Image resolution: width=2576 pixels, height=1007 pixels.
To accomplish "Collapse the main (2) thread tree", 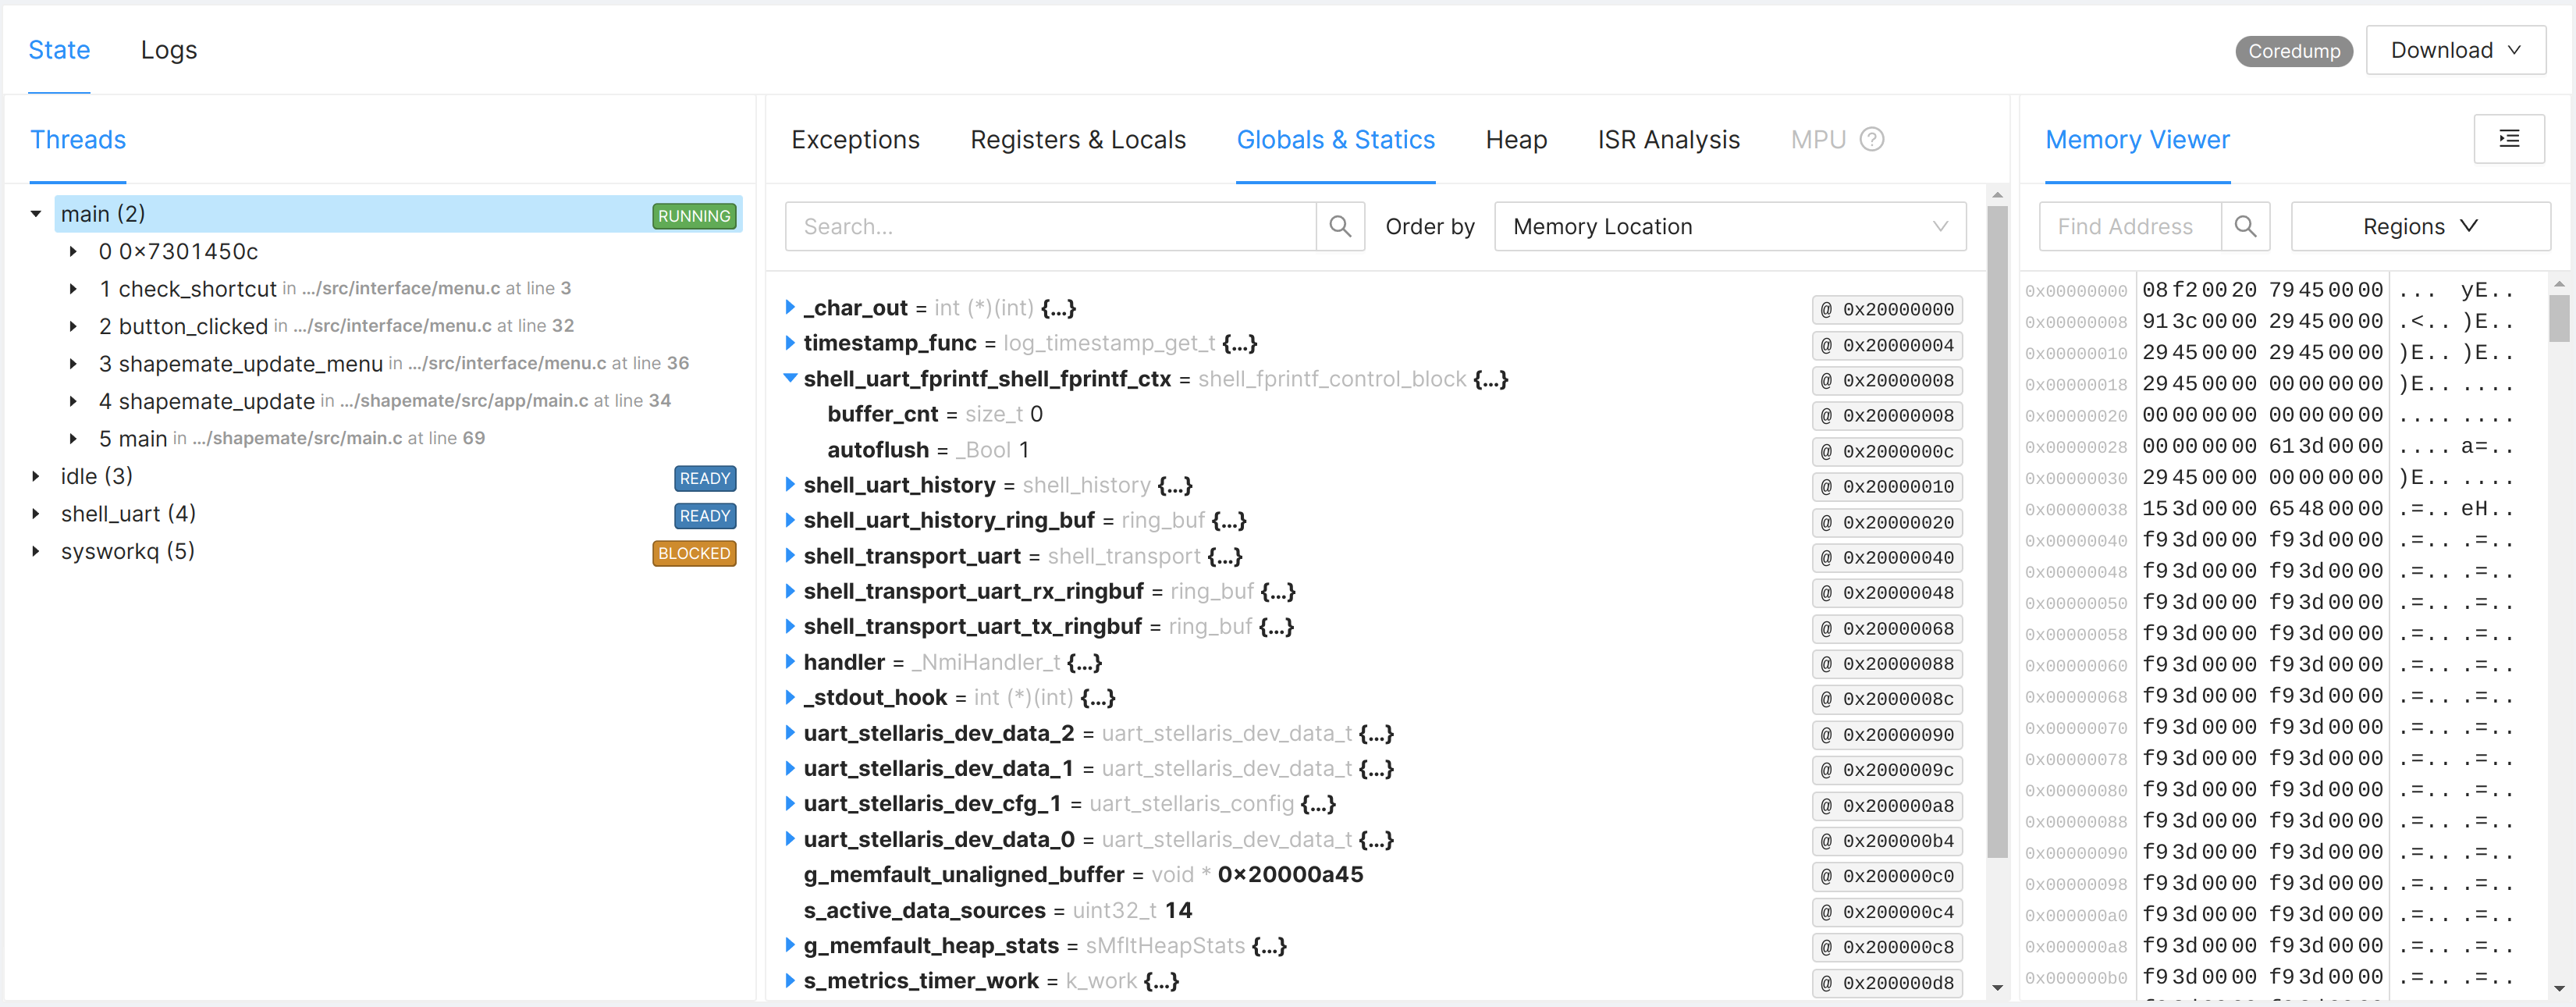I will click(x=36, y=214).
